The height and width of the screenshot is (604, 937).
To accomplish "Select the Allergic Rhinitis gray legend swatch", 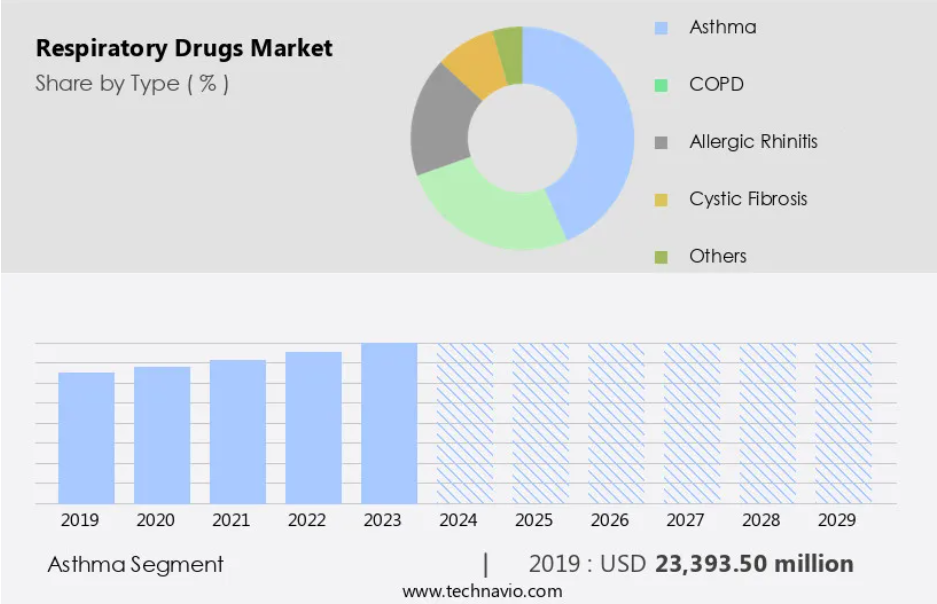I will coord(661,142).
